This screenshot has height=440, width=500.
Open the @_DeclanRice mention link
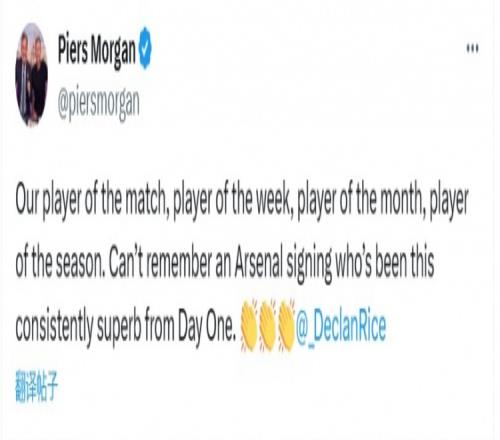coord(341,327)
